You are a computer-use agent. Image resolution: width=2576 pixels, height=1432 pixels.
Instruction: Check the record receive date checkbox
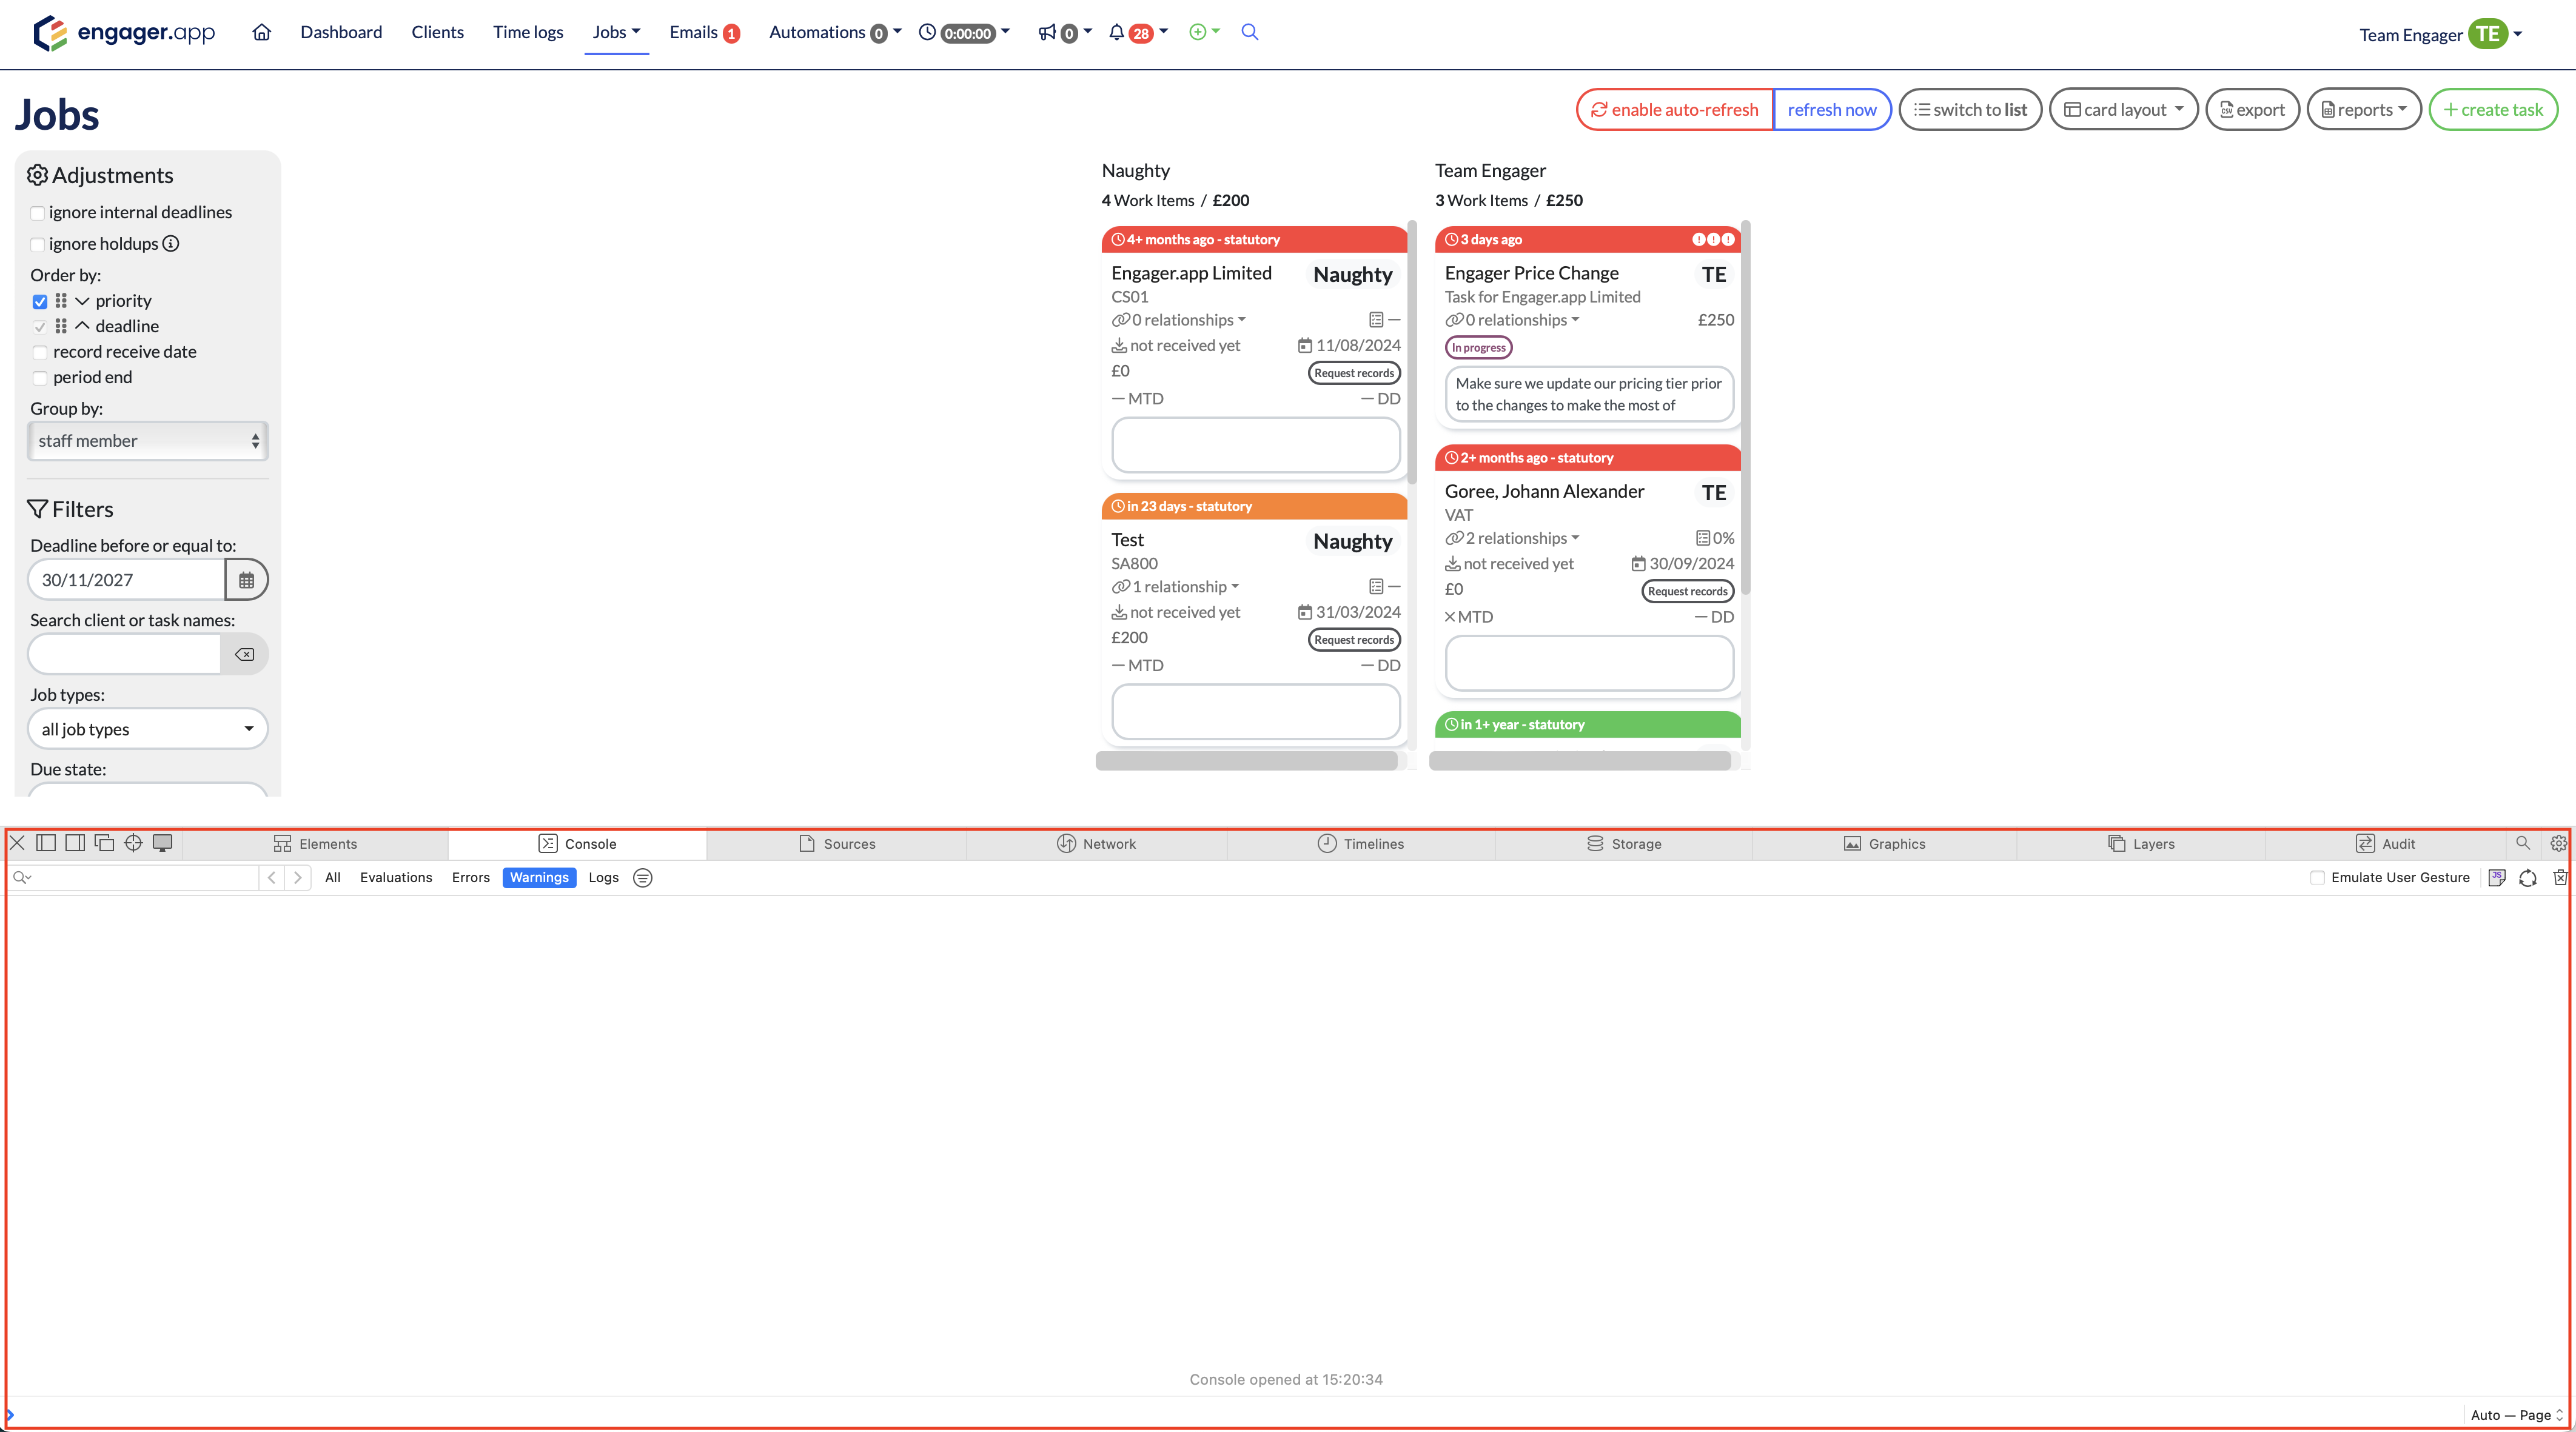coord(40,352)
